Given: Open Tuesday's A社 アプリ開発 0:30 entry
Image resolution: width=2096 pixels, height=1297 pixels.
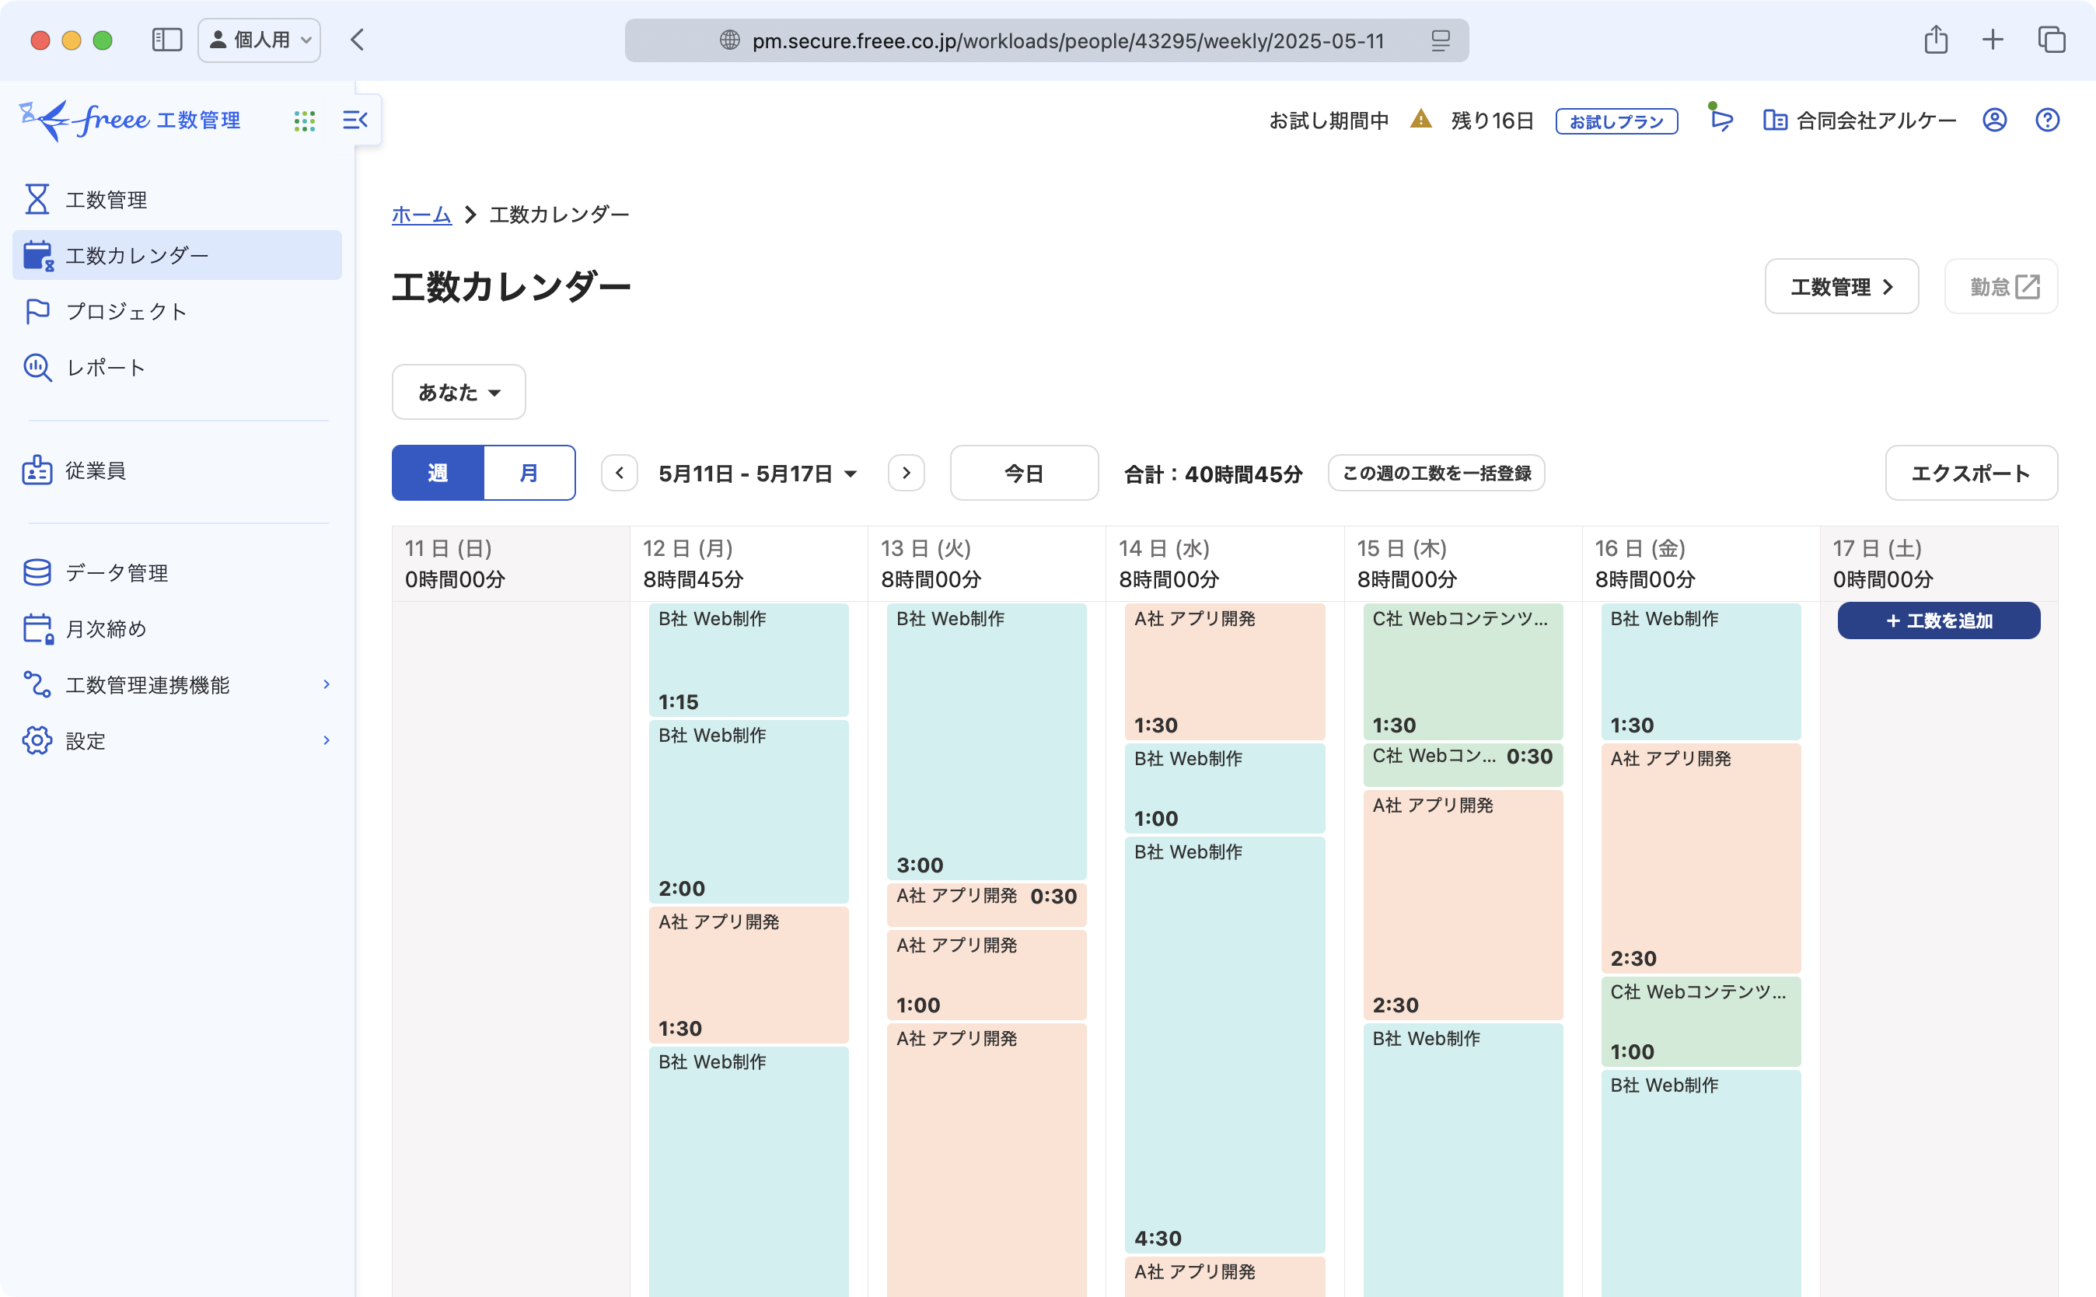Looking at the screenshot, I should (987, 905).
